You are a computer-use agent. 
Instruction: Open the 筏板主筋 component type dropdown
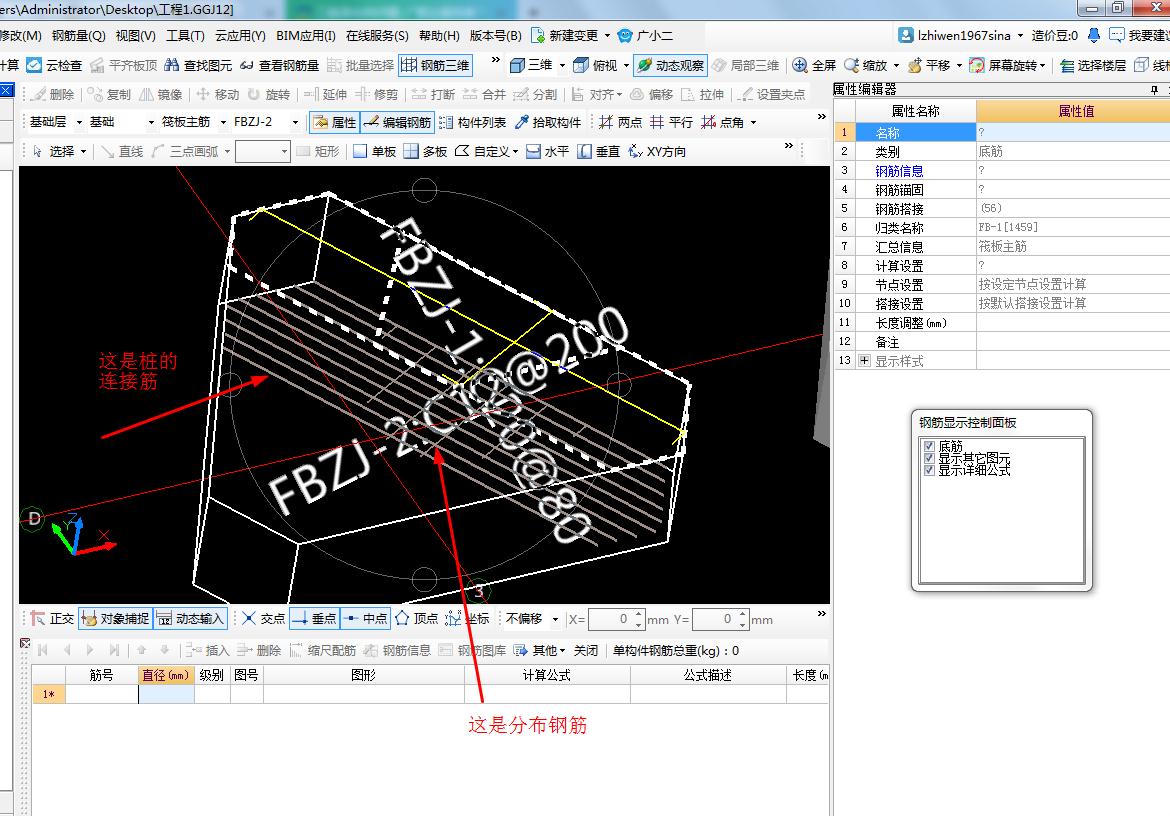coord(223,122)
